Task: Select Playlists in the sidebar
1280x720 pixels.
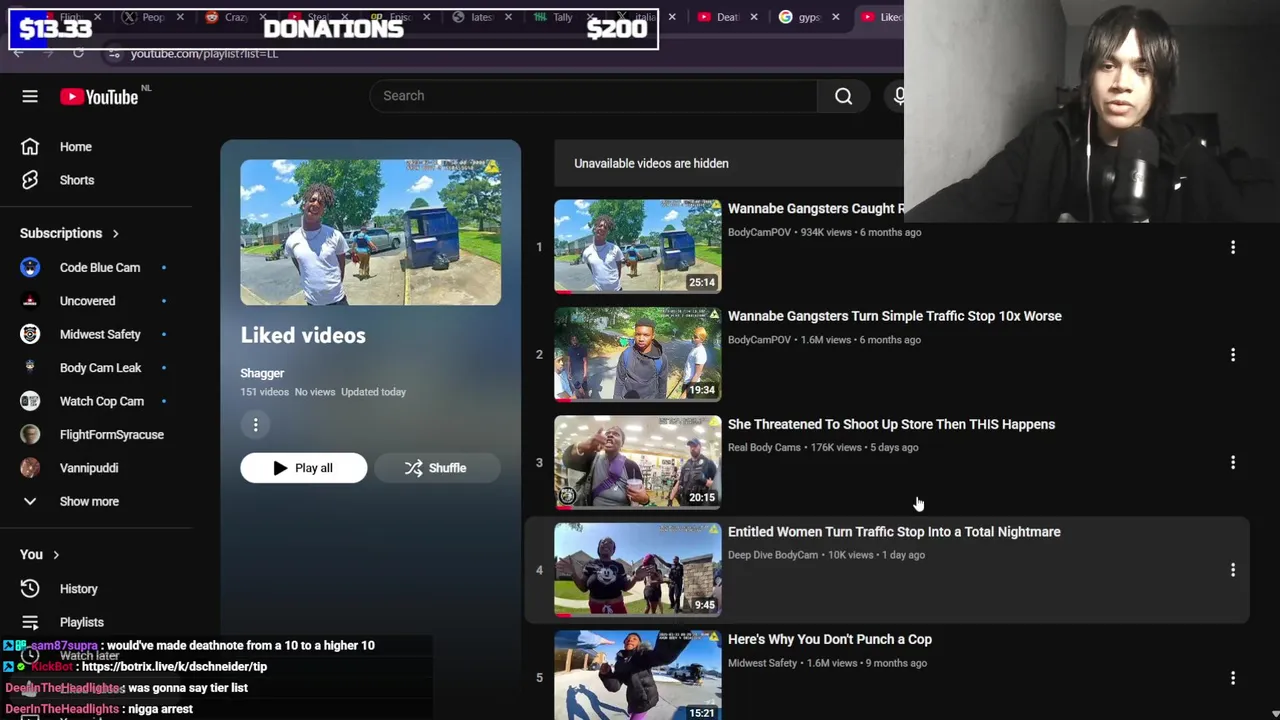Action: [82, 622]
